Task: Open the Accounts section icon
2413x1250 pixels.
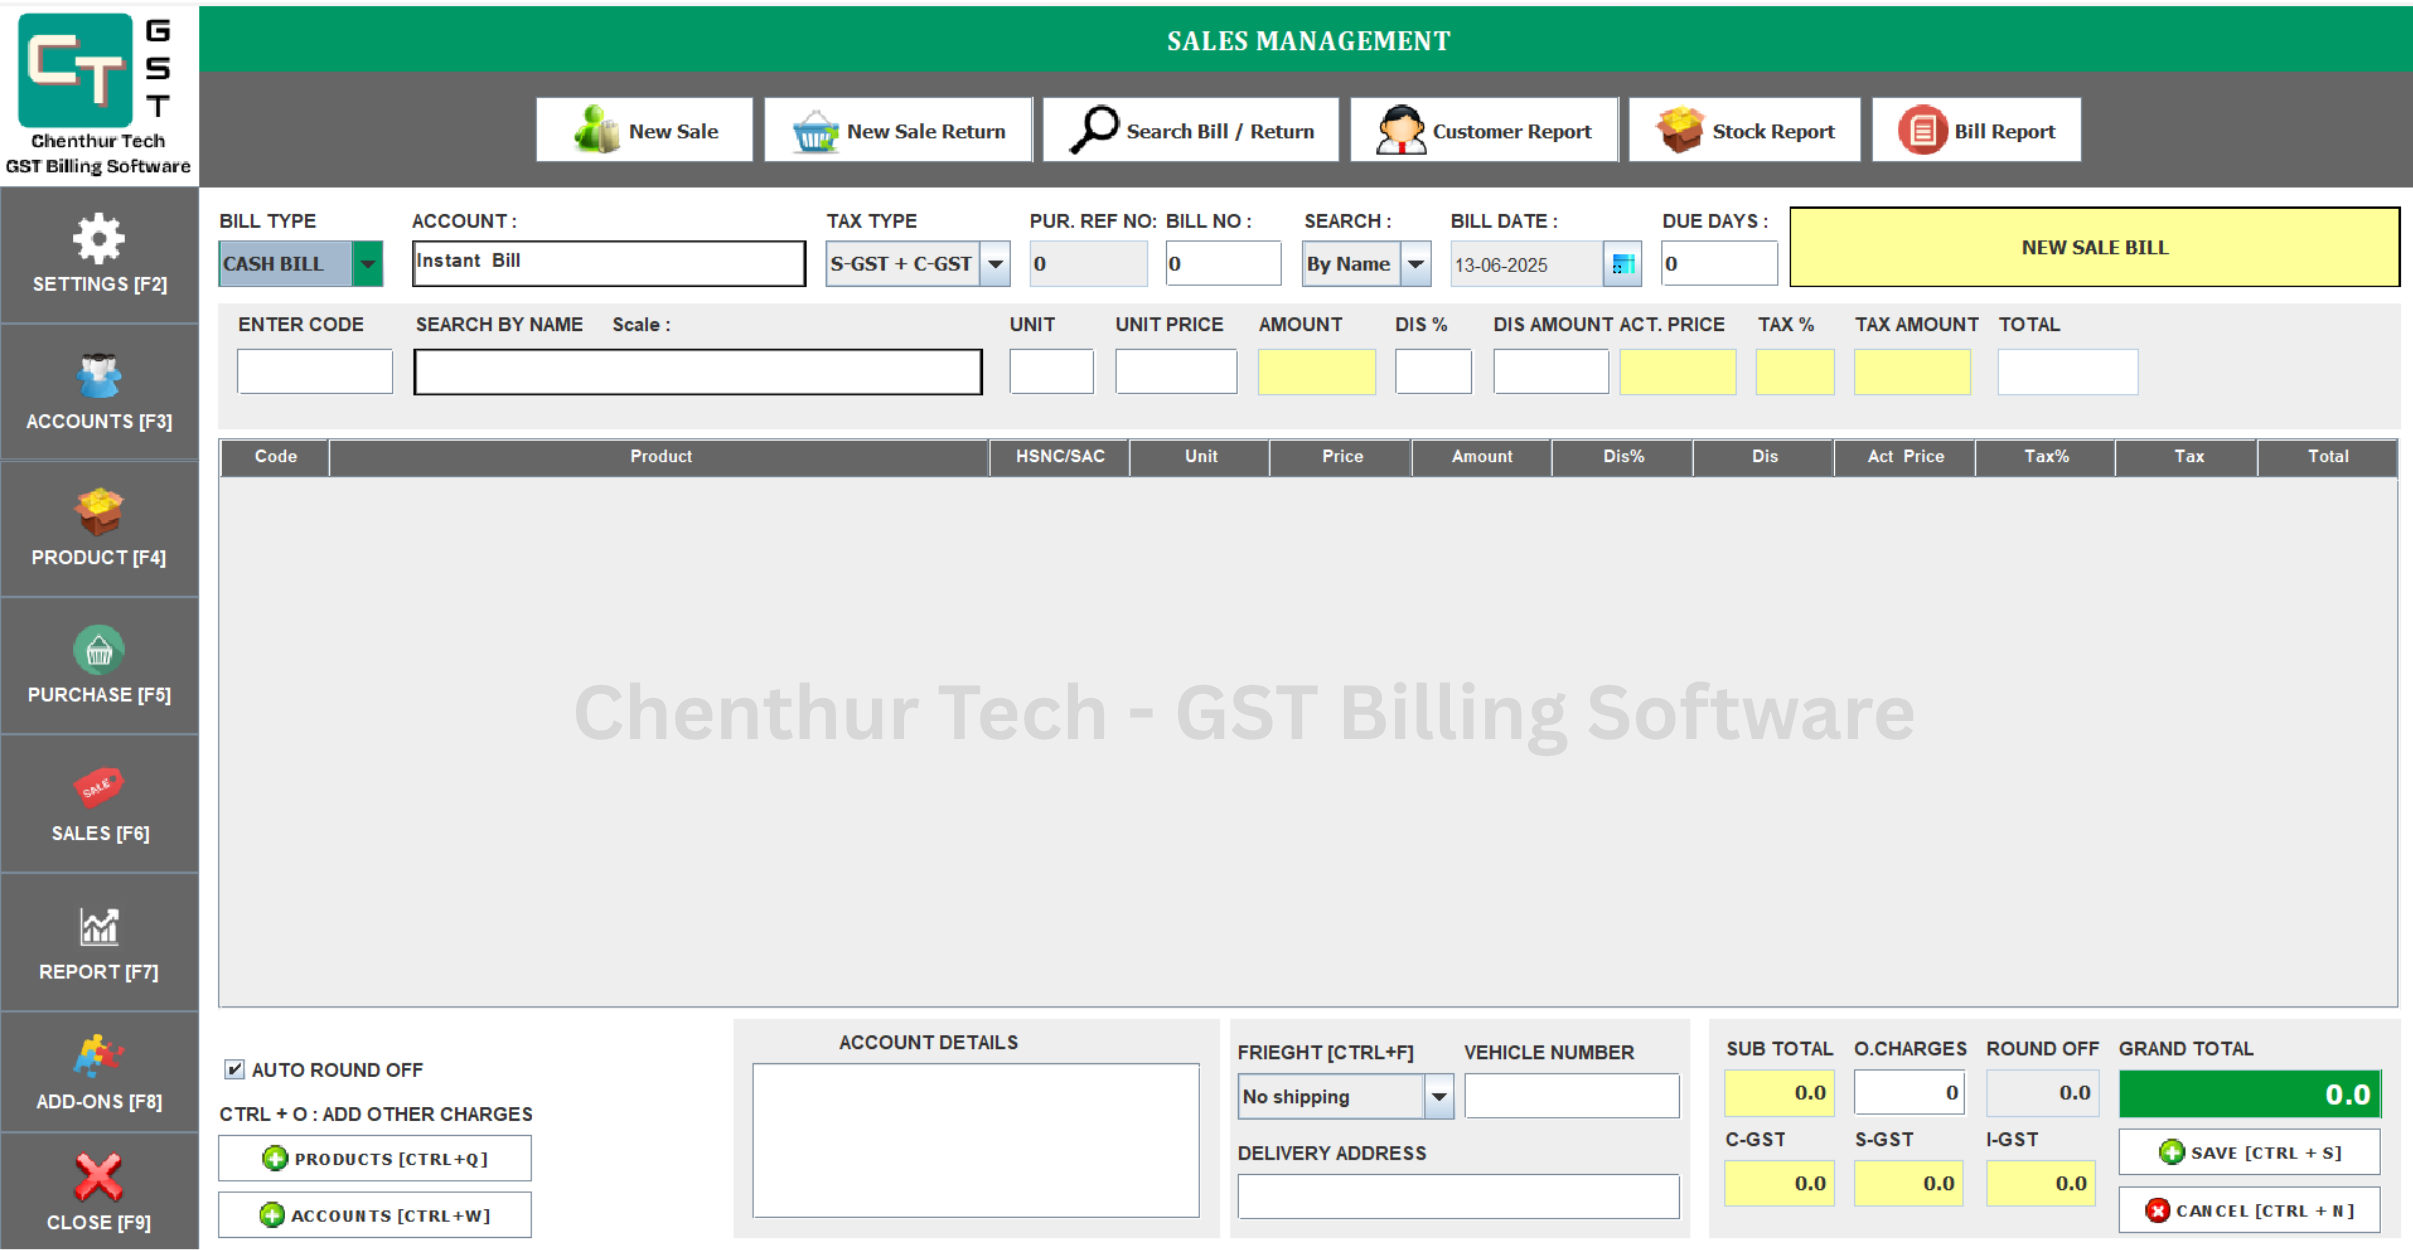Action: click(x=98, y=376)
